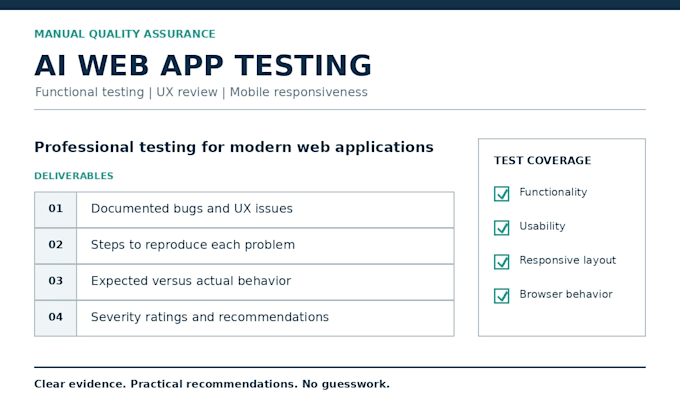Click the Professional testing for modern web applications heading
The image size is (680, 409).
pyautogui.click(x=234, y=147)
